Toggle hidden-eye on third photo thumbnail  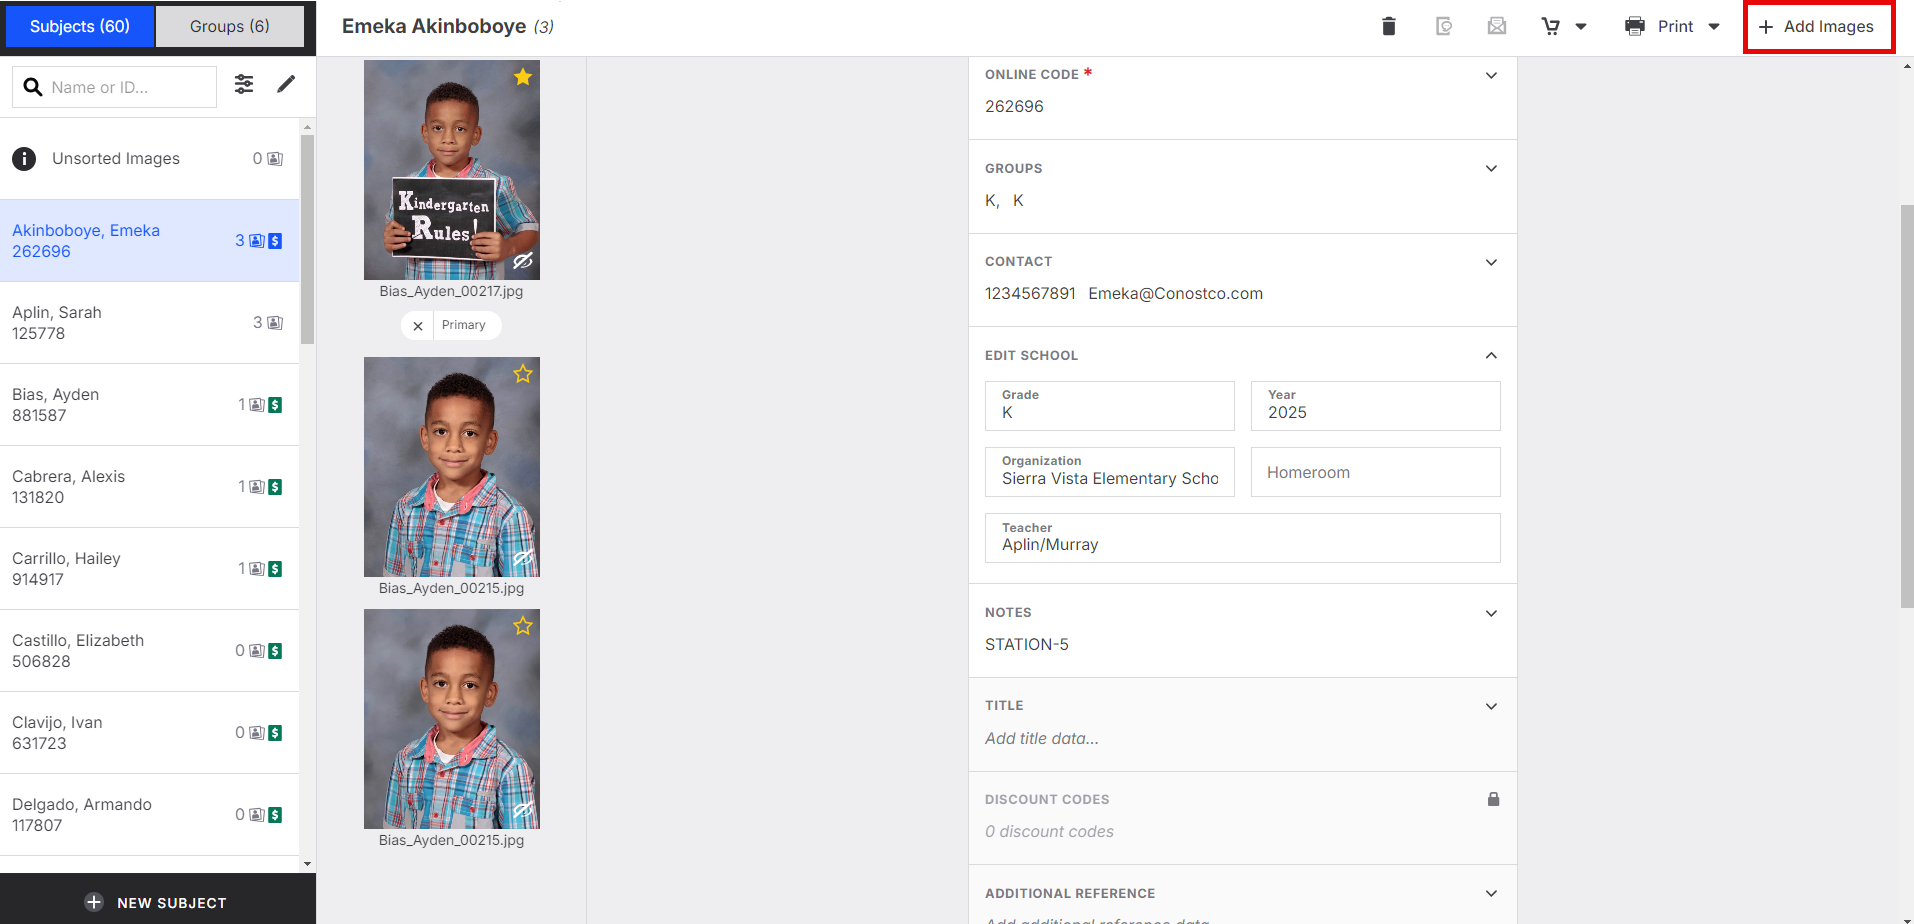tap(522, 810)
